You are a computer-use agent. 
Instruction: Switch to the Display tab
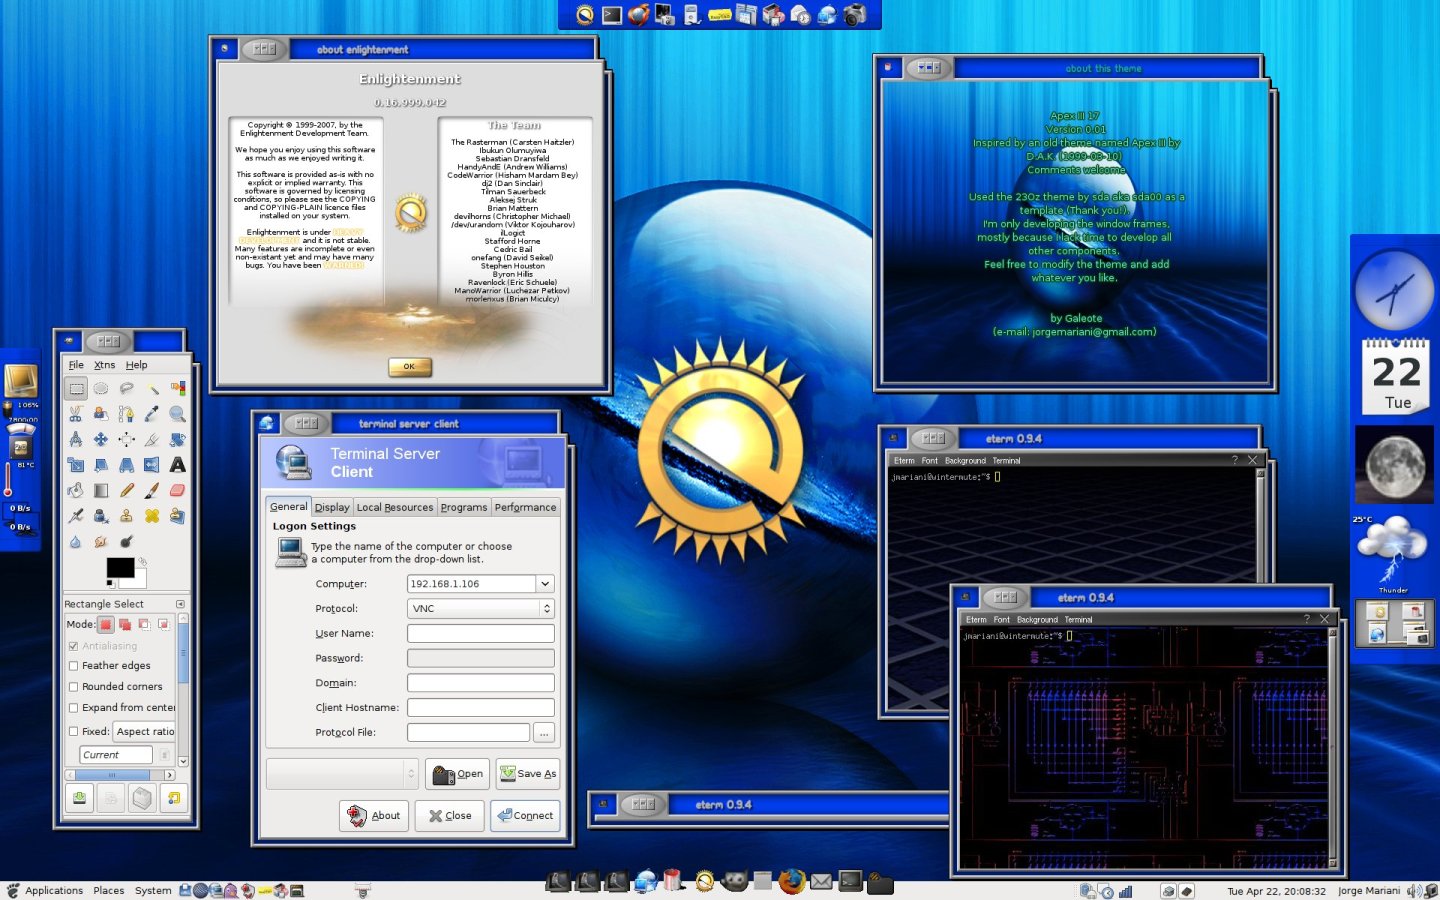pyautogui.click(x=332, y=507)
